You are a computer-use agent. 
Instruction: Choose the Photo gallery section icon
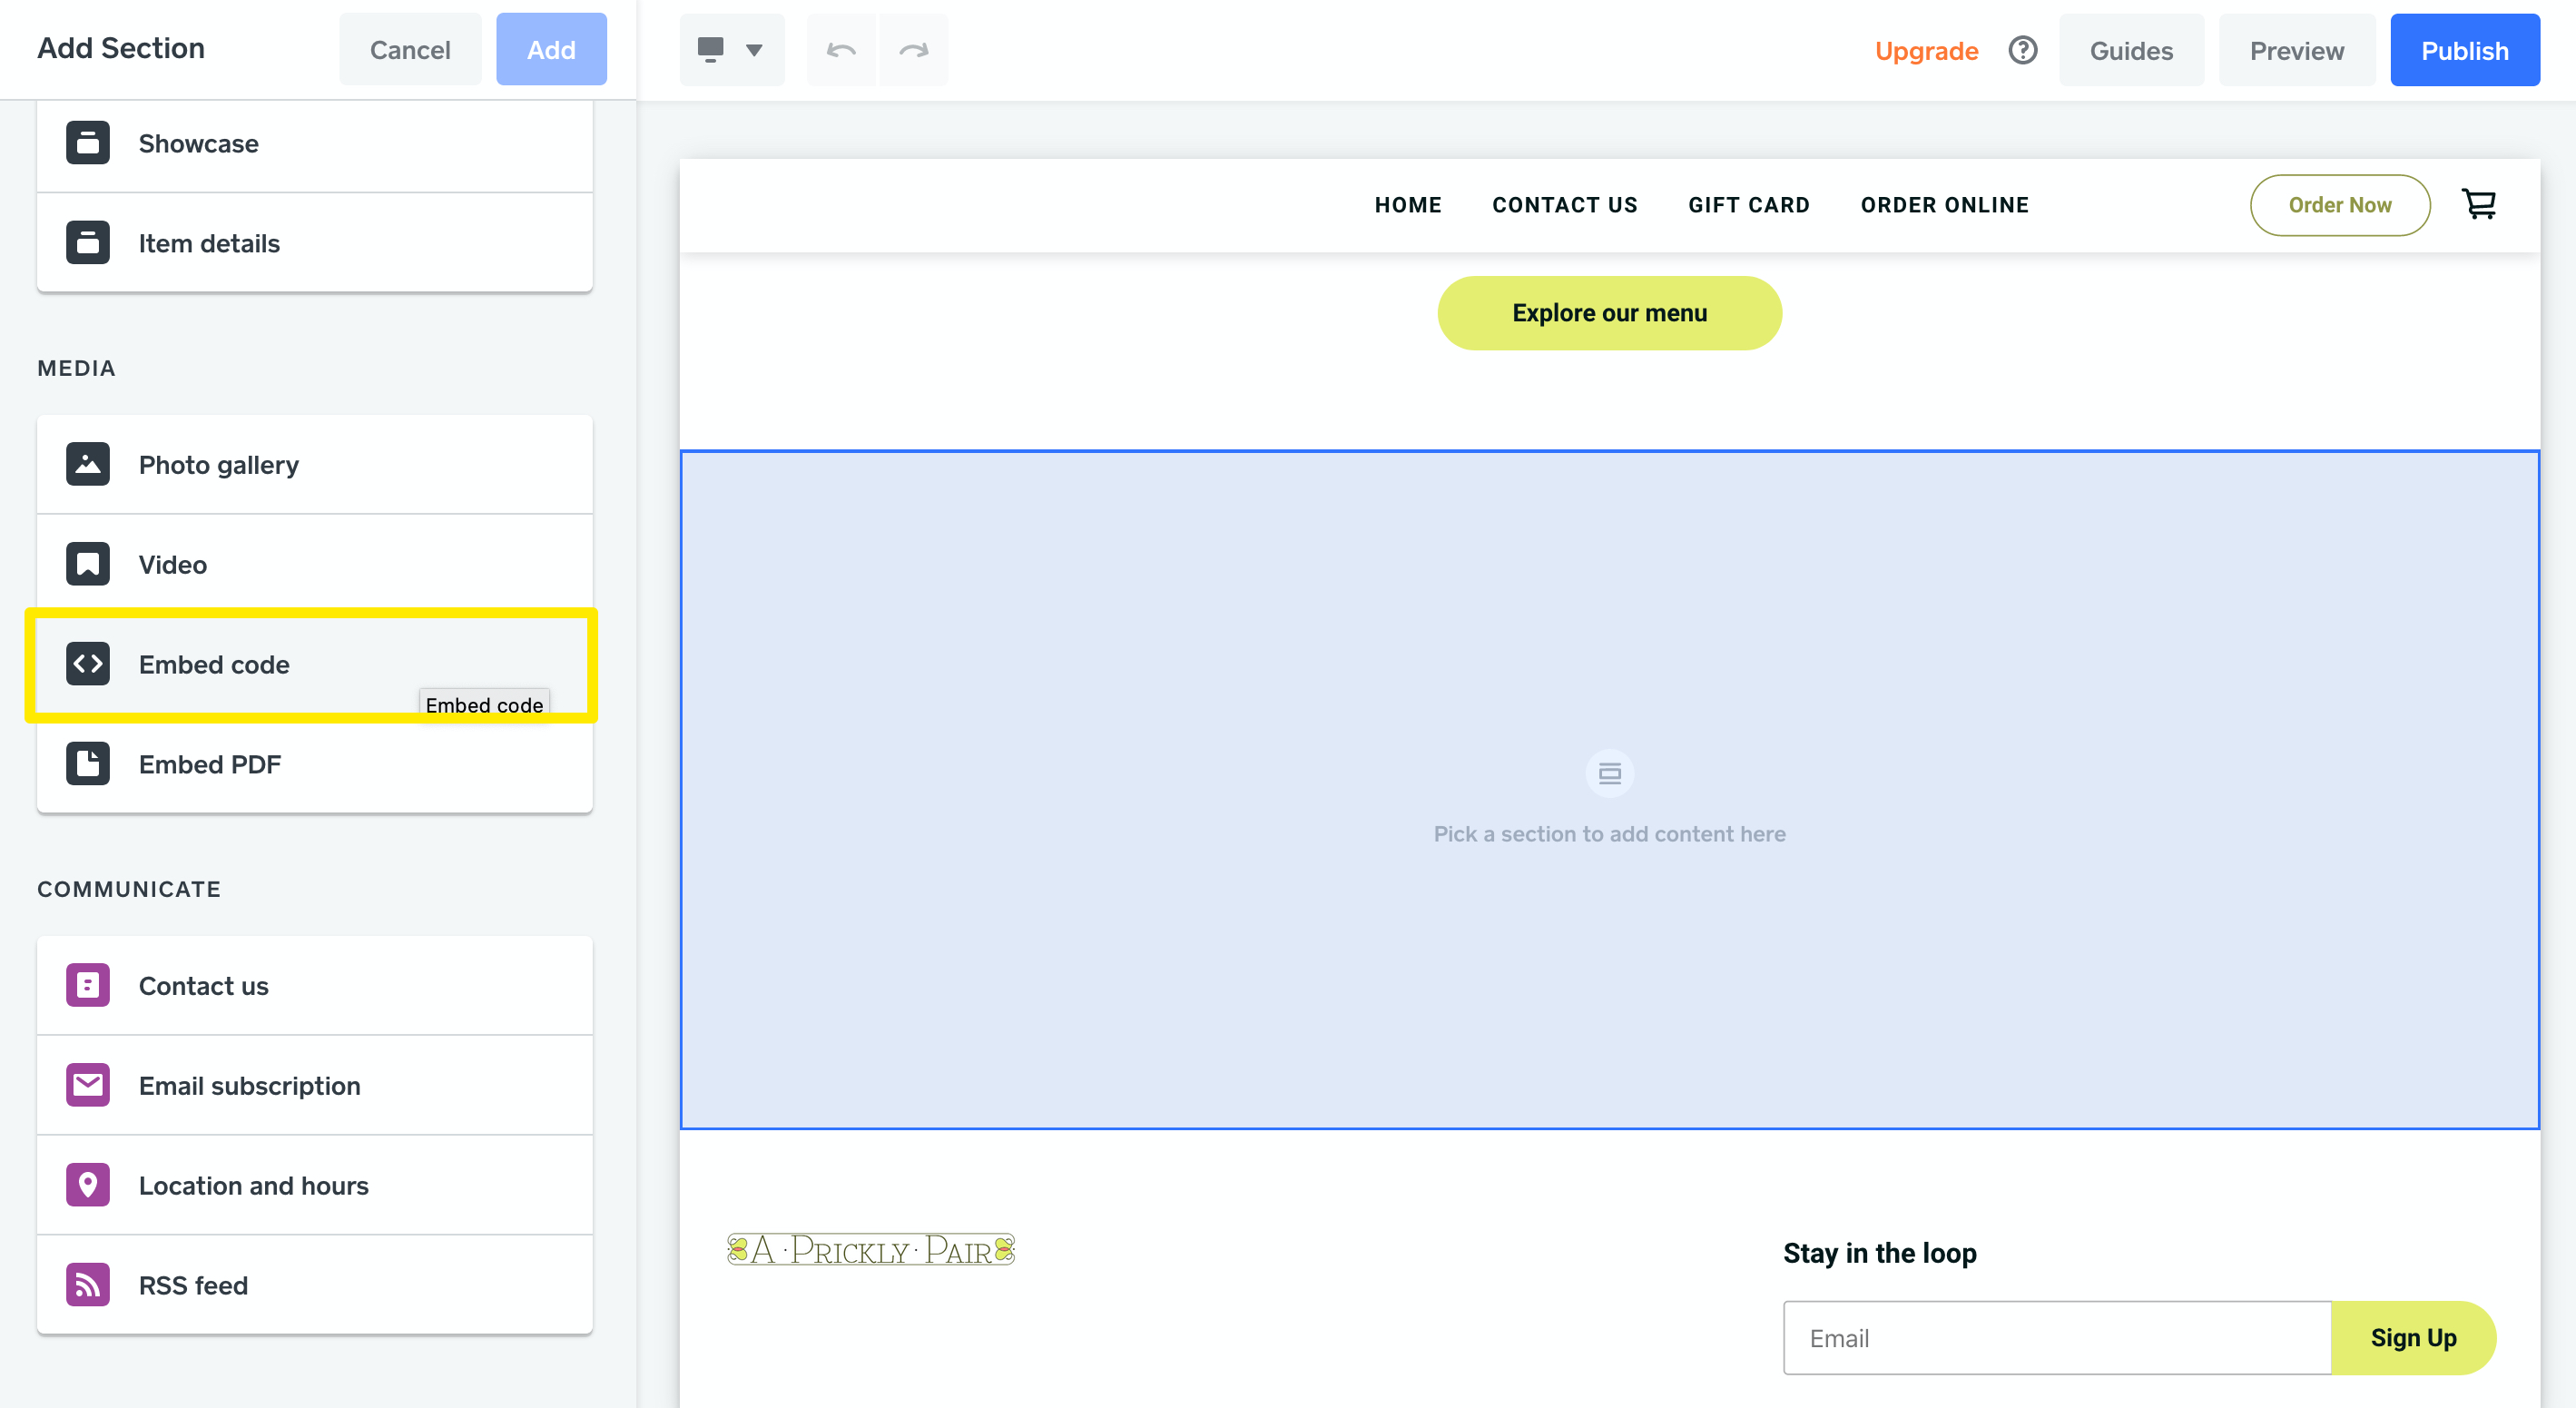[x=88, y=465]
